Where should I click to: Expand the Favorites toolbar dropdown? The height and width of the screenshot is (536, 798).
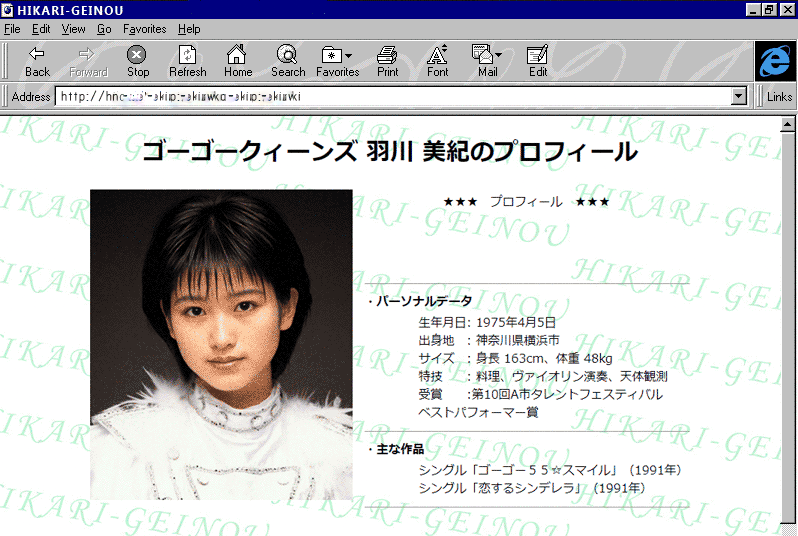pyautogui.click(x=348, y=55)
